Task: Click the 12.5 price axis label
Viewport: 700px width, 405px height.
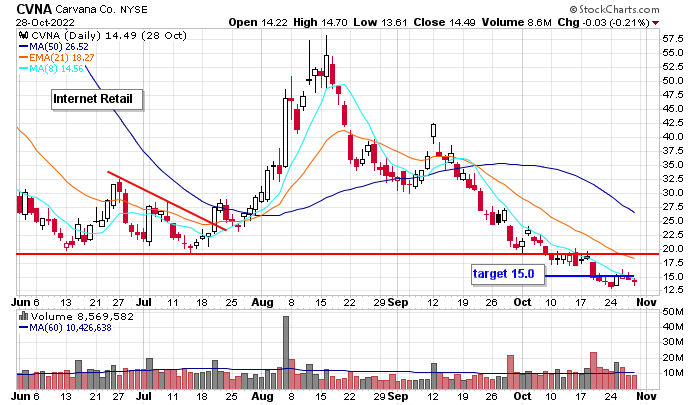Action: (x=673, y=290)
